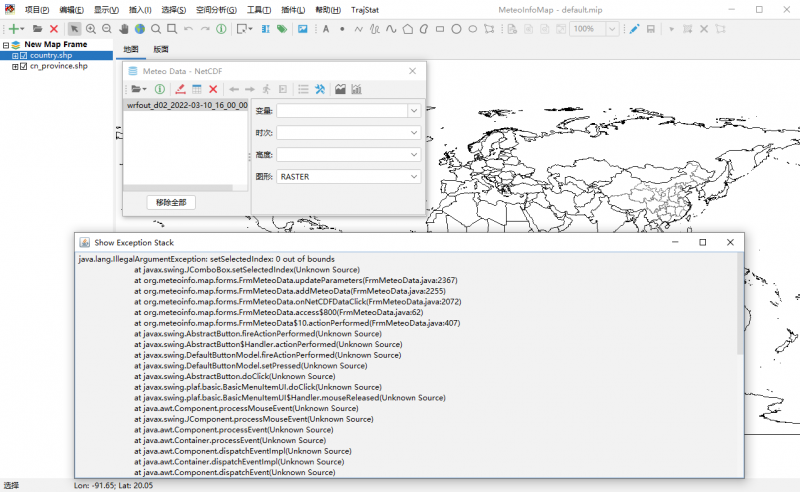The image size is (800, 492).
Task: Click the Add Layer plus icon
Action: (x=14, y=29)
